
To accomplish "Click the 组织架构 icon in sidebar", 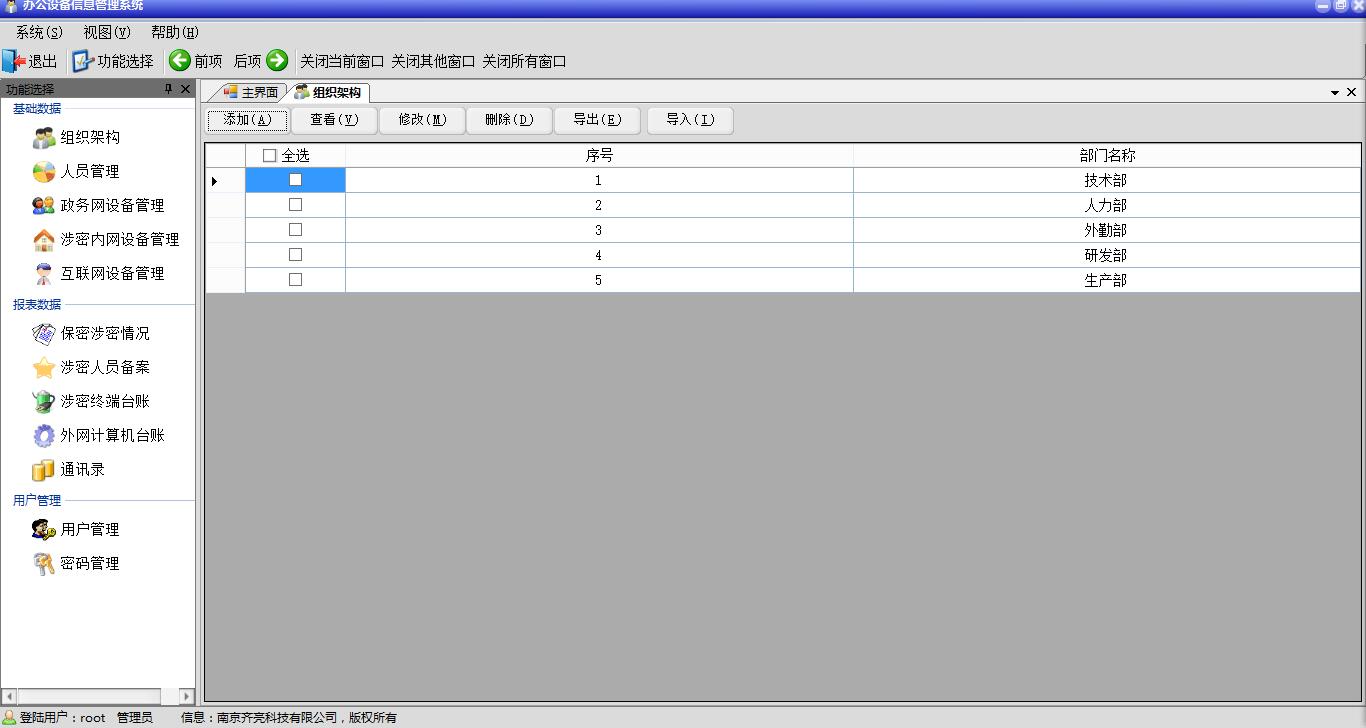I will [44, 138].
